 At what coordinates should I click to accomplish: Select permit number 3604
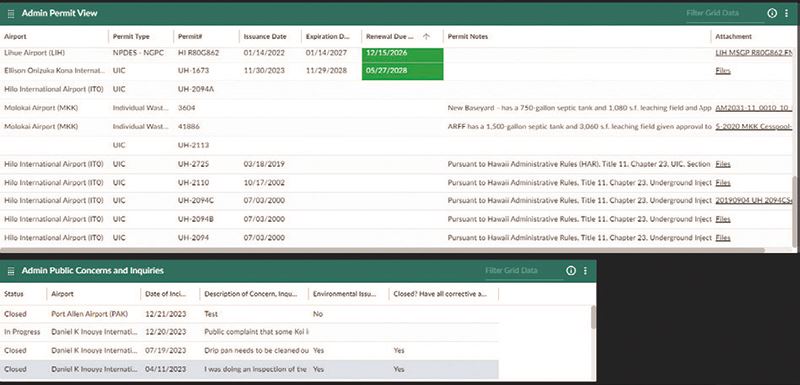click(186, 108)
